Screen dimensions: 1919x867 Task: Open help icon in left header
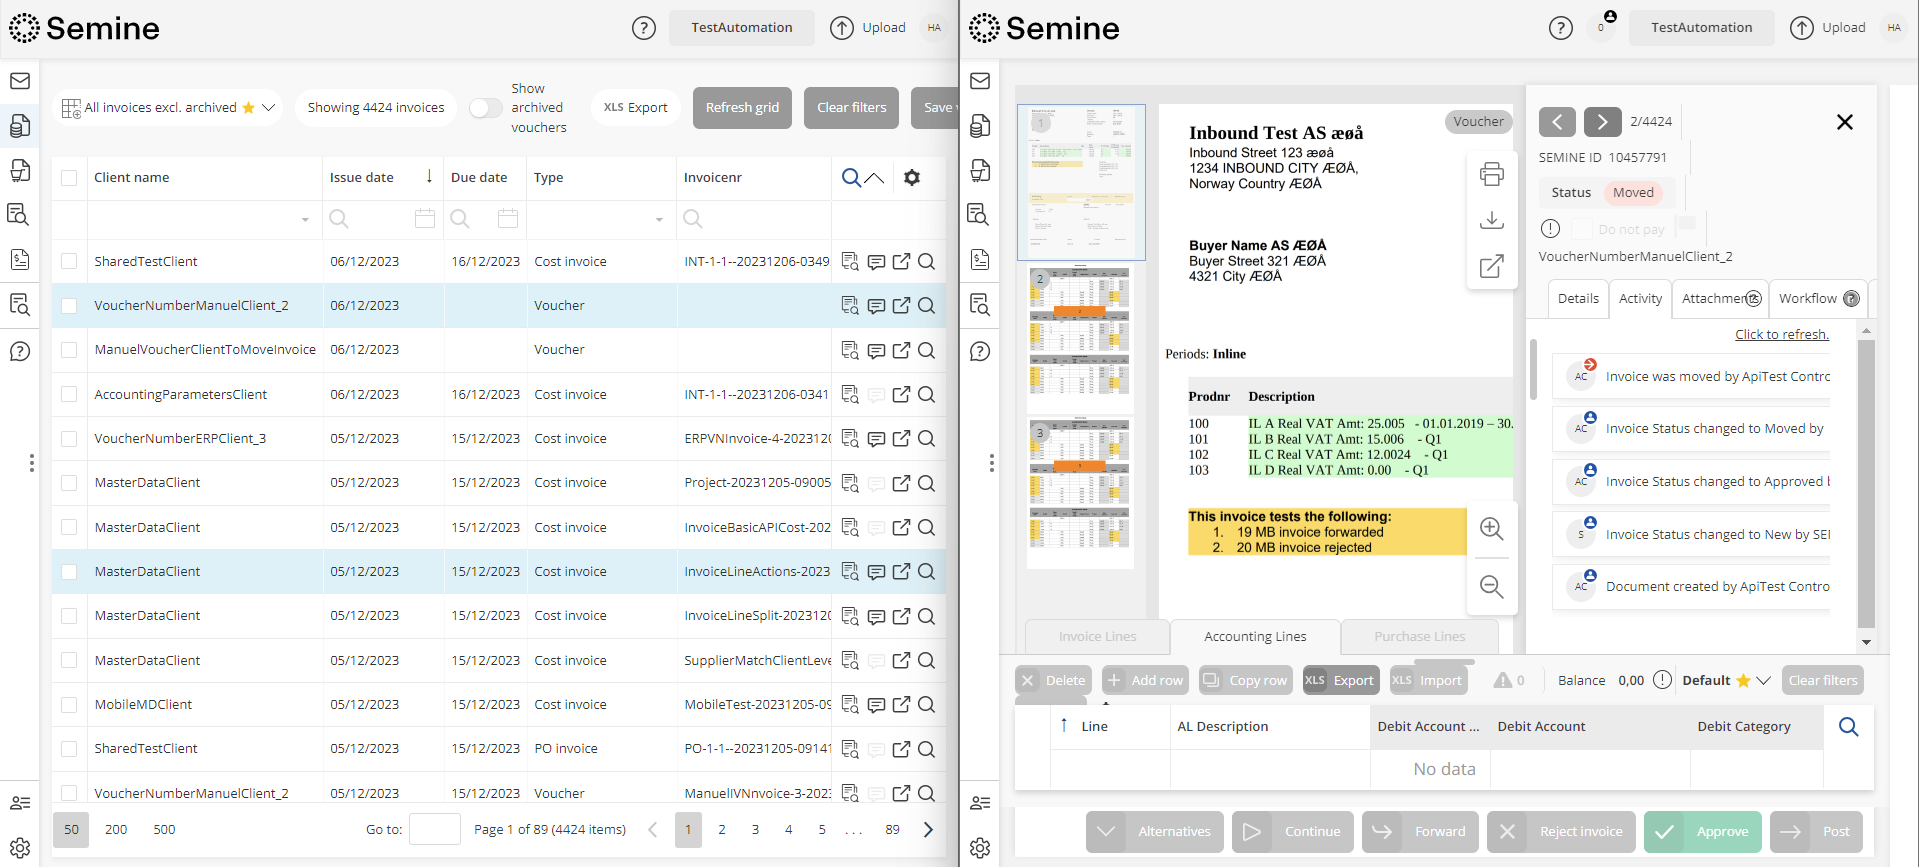point(644,28)
